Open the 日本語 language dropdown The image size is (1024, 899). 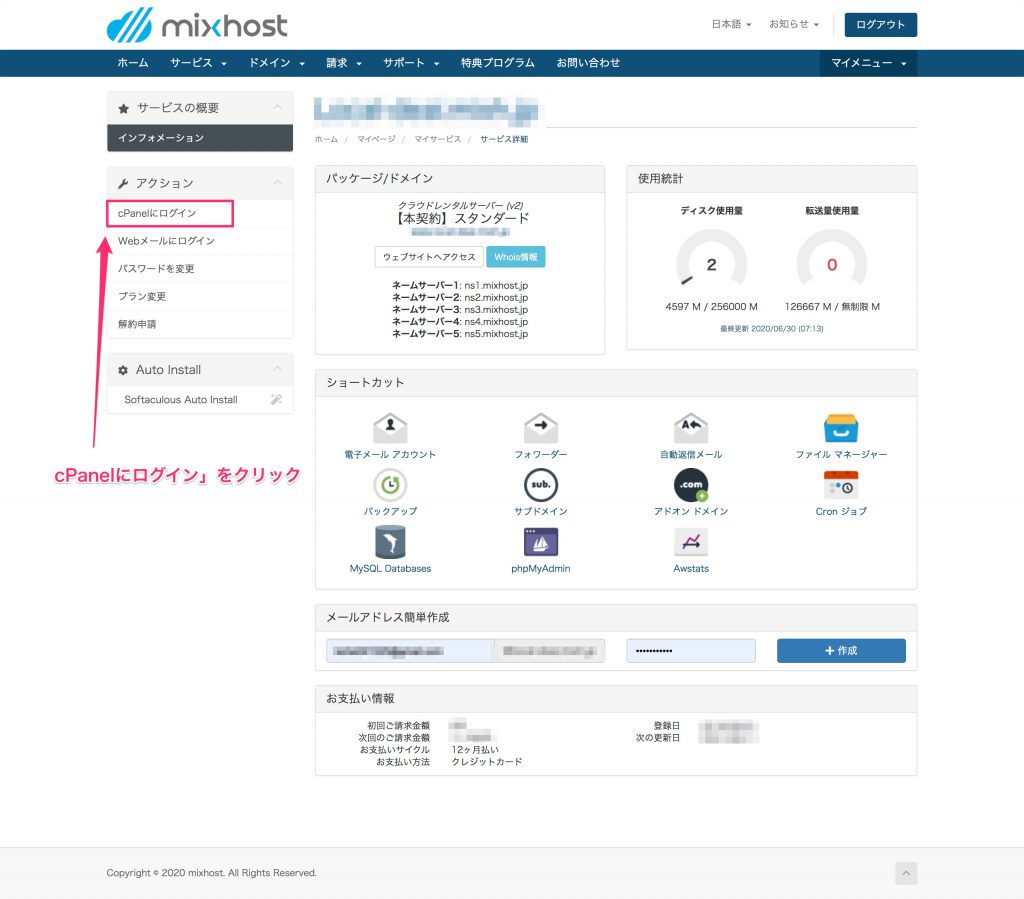coord(731,24)
